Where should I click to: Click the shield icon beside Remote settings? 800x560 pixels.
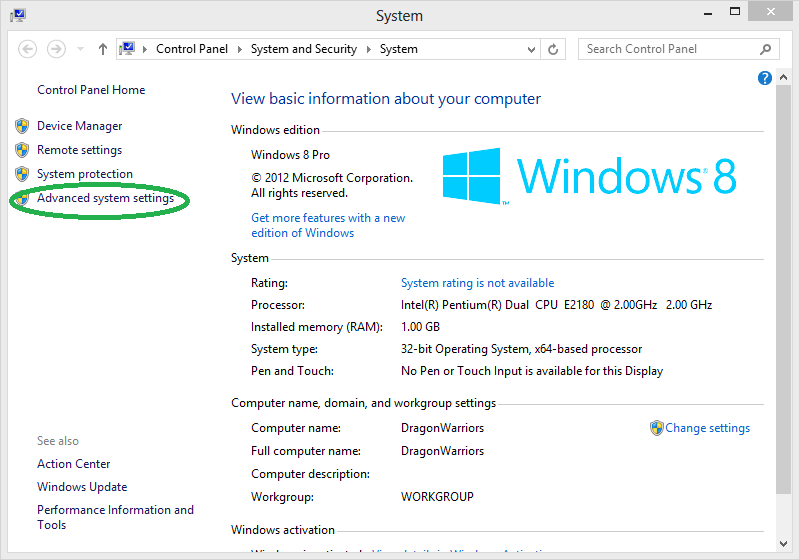click(x=22, y=150)
